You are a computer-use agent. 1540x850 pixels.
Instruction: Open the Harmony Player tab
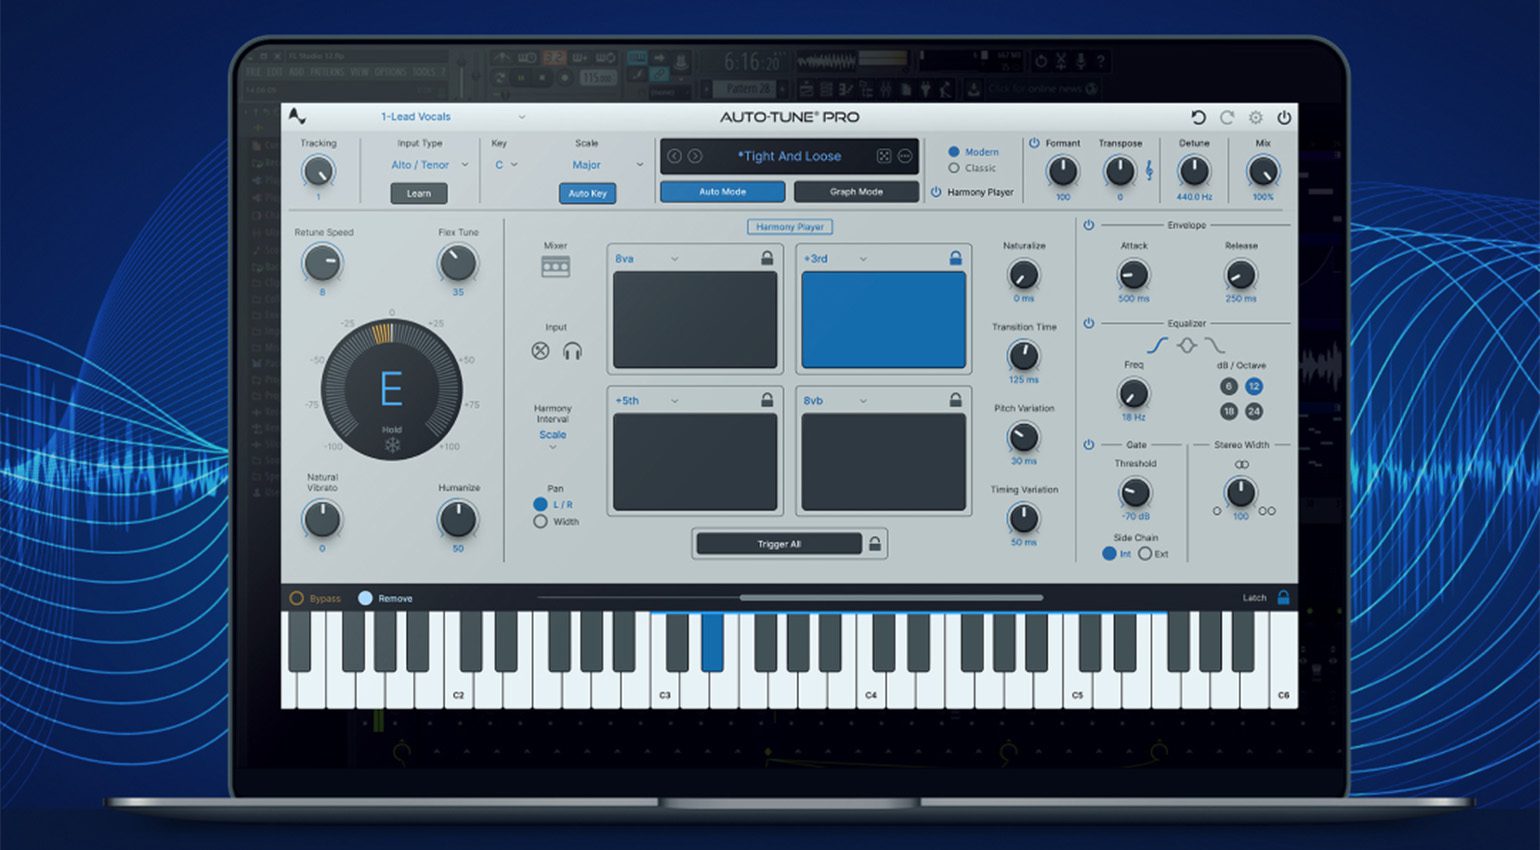pyautogui.click(x=789, y=227)
